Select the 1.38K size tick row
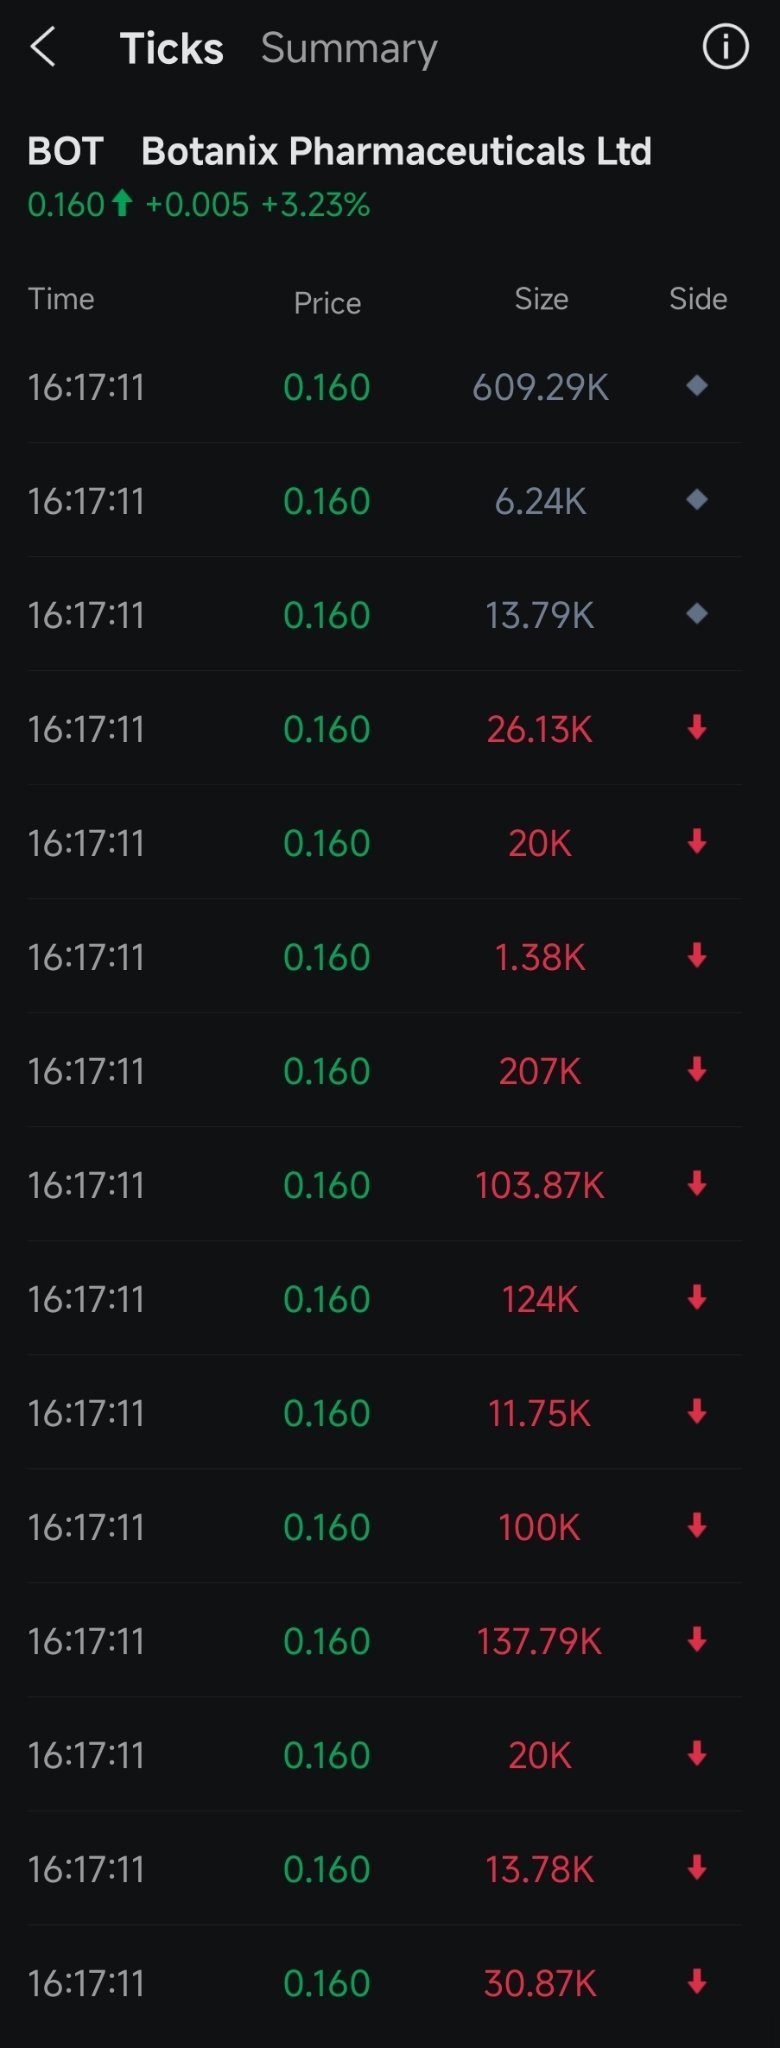 [x=384, y=957]
